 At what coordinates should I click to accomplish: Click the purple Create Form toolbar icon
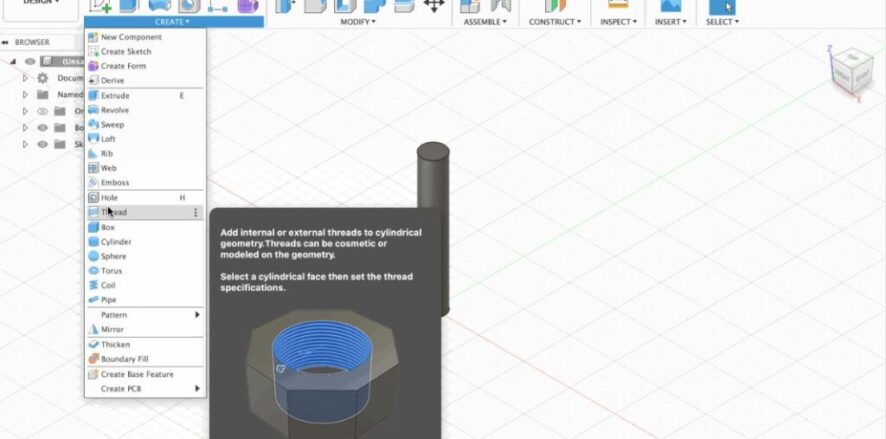(247, 6)
